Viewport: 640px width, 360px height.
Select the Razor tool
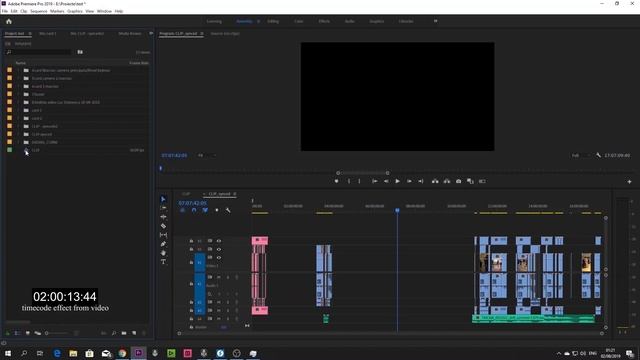tap(163, 226)
